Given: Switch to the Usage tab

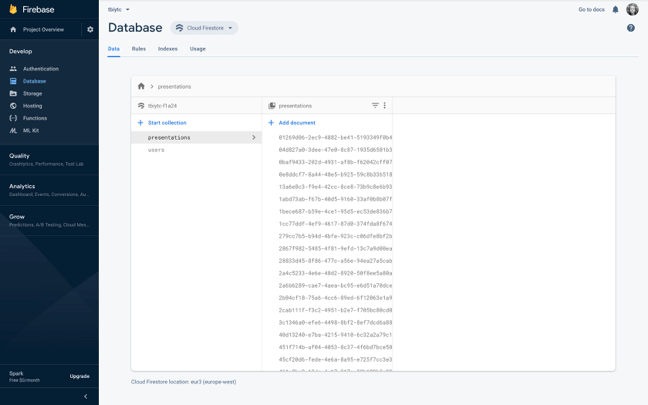Looking at the screenshot, I should point(198,49).
